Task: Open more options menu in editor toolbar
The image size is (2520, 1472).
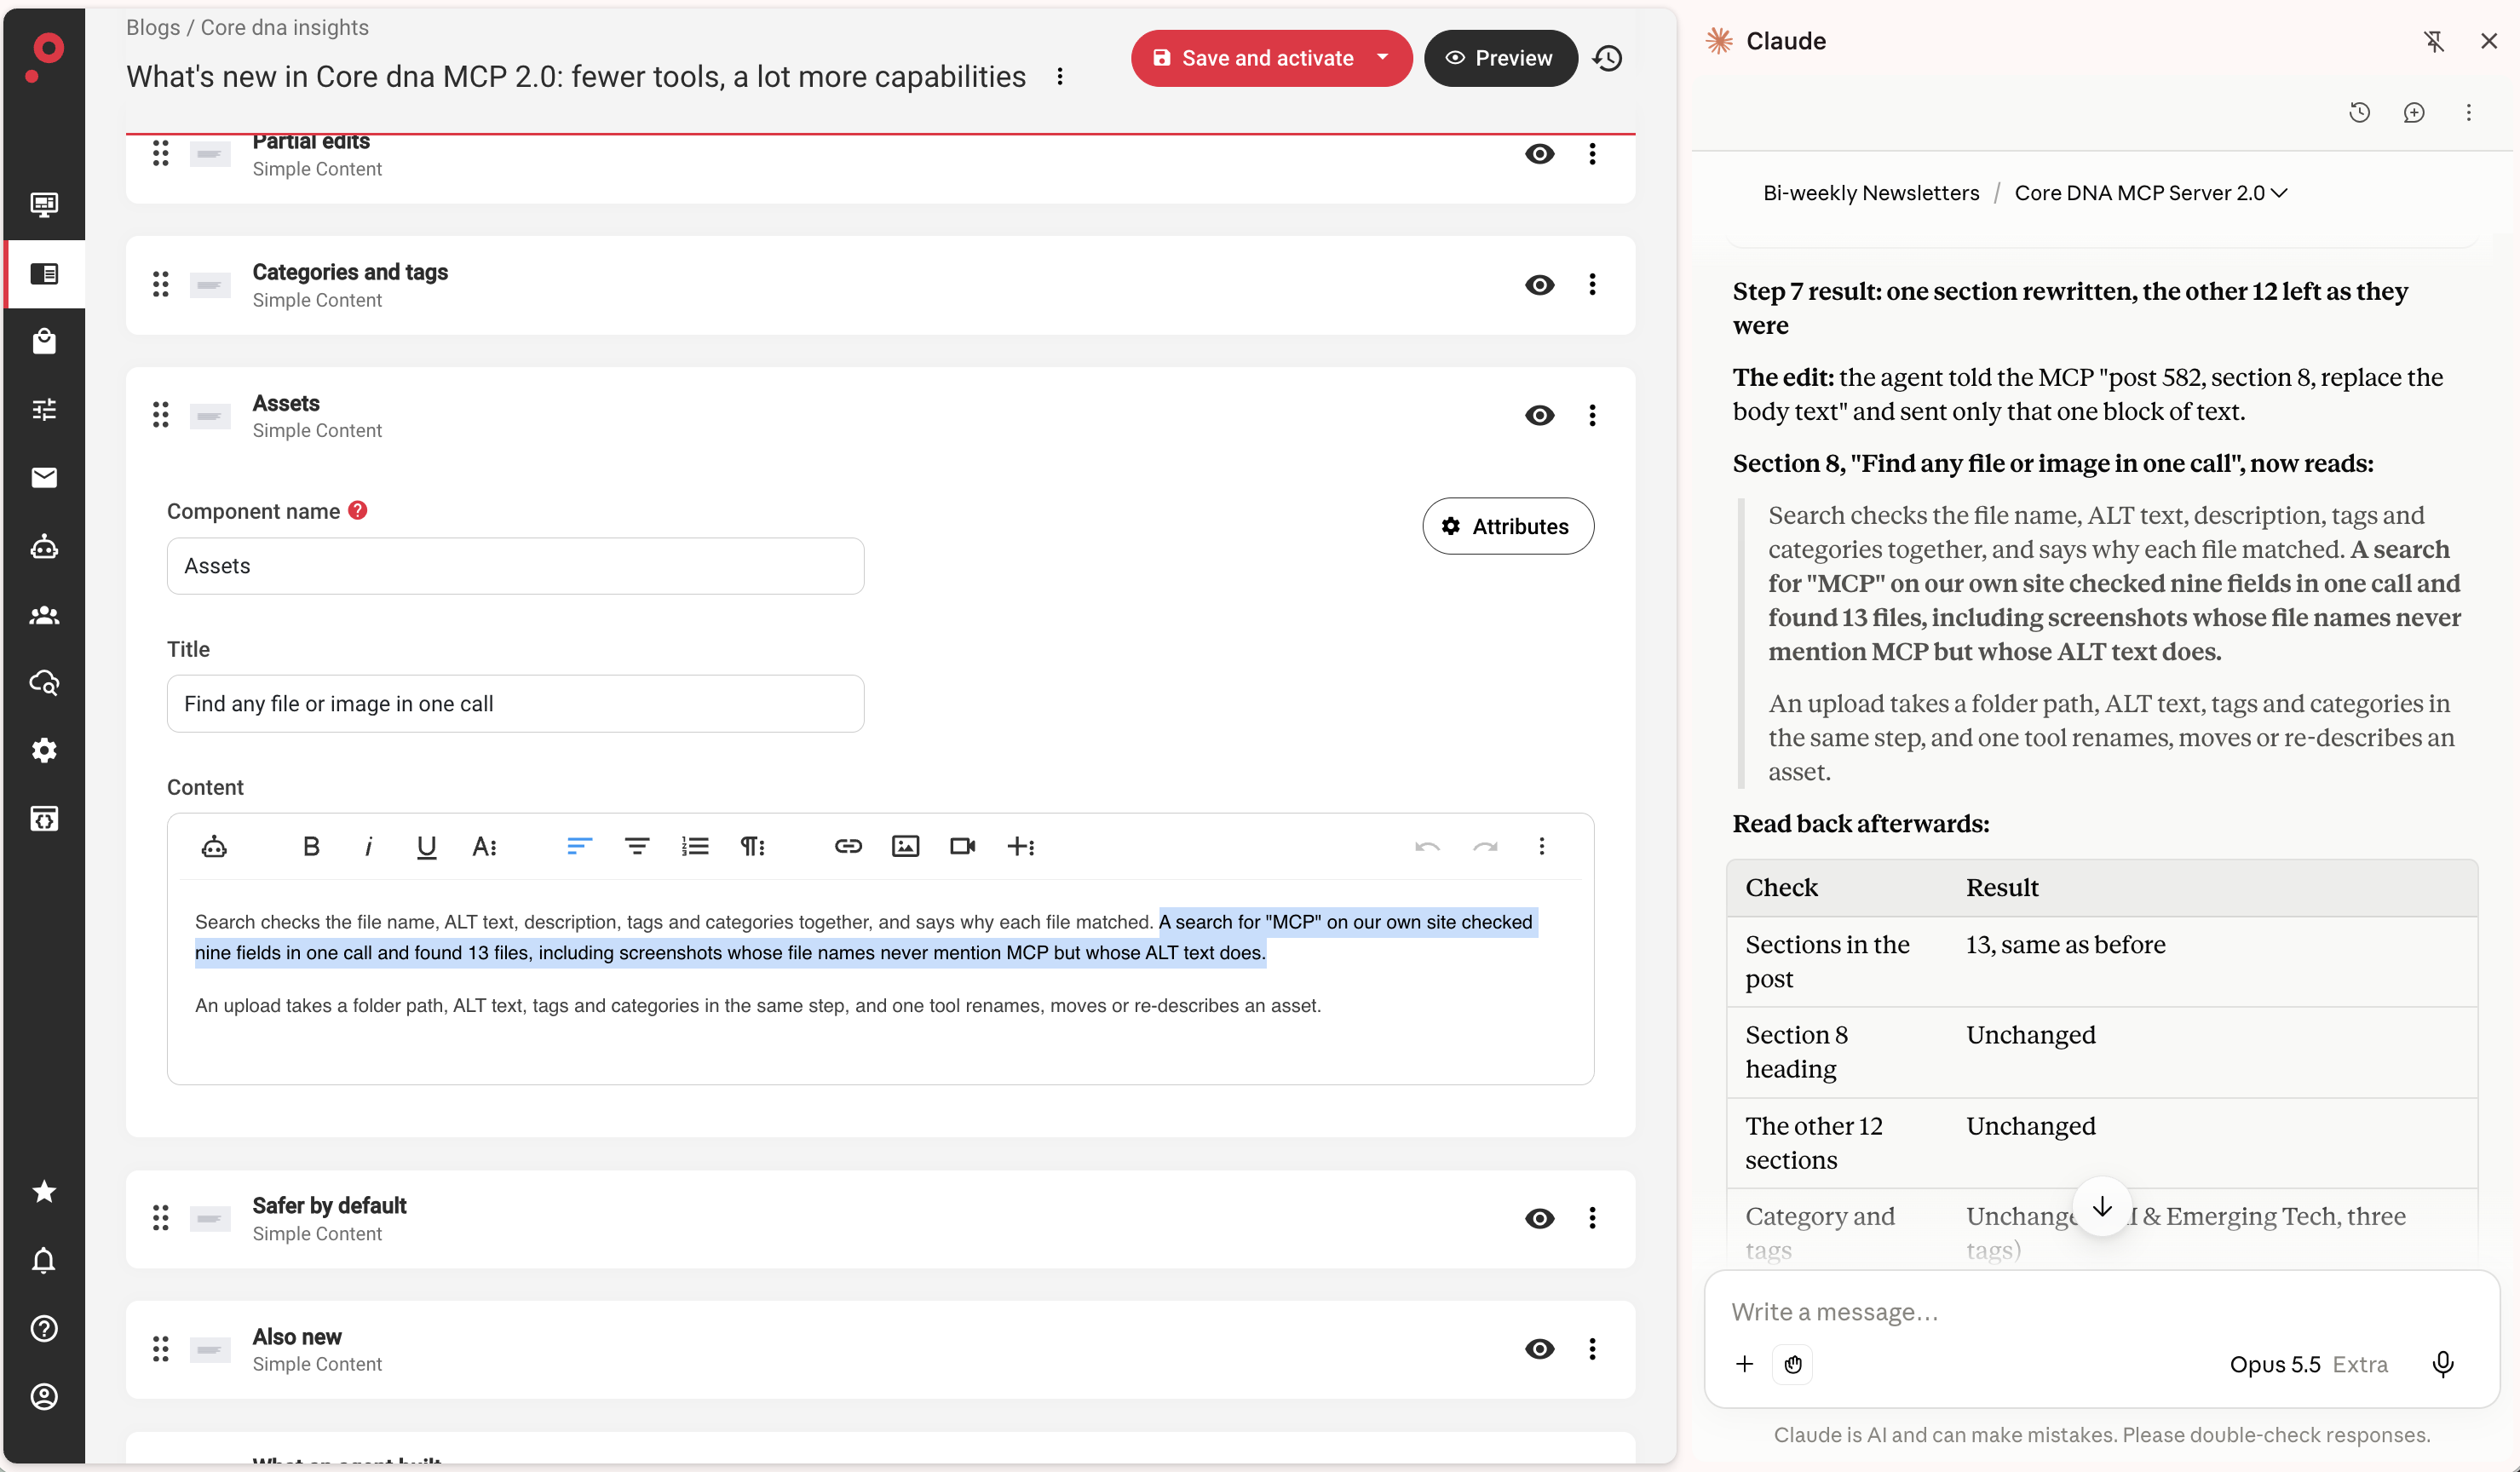Action: coord(1542,846)
